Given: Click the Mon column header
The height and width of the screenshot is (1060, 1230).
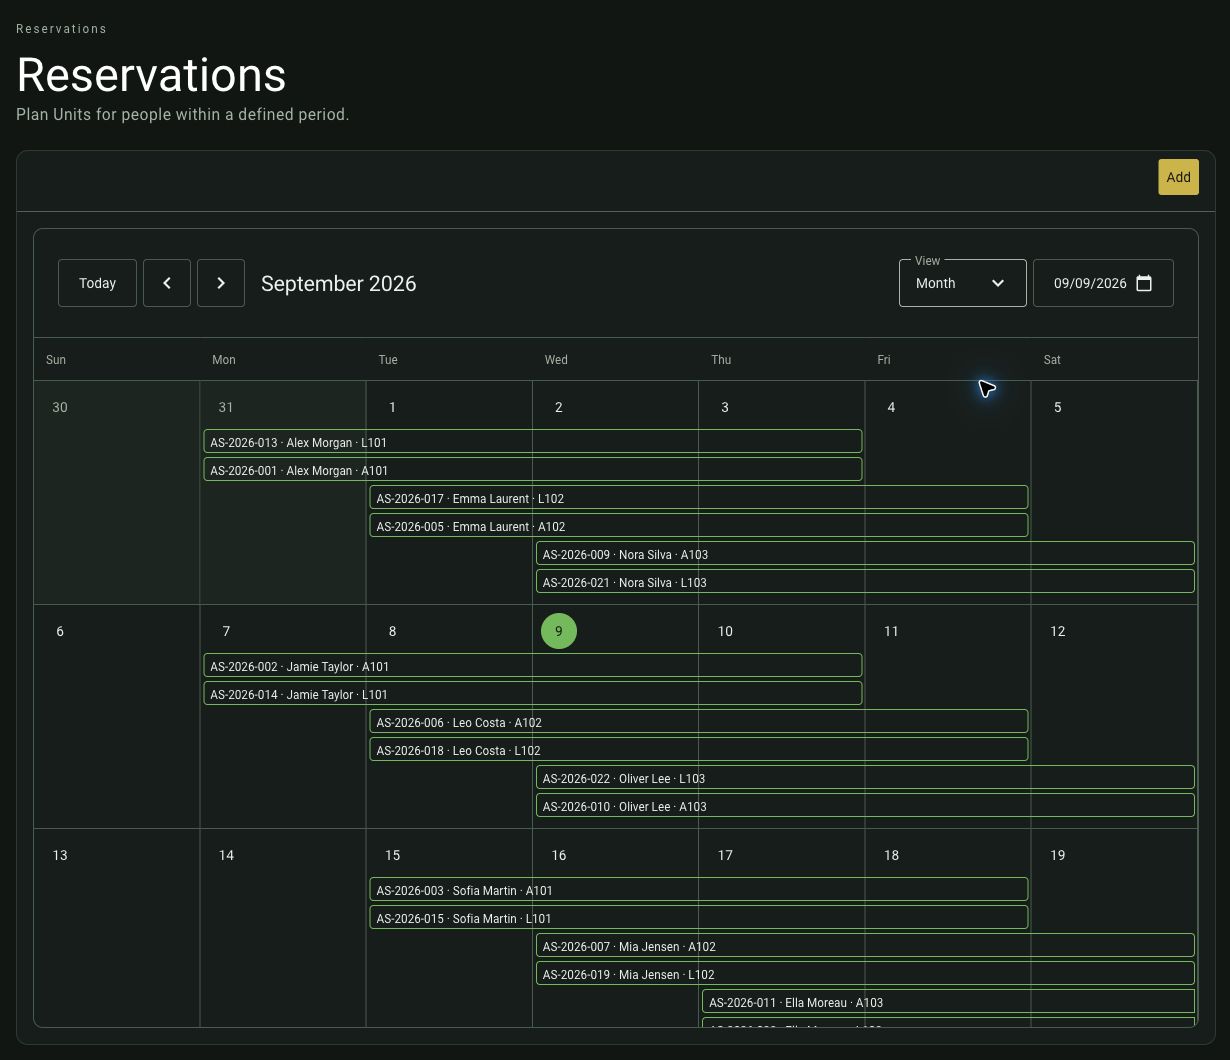Looking at the screenshot, I should [x=224, y=359].
